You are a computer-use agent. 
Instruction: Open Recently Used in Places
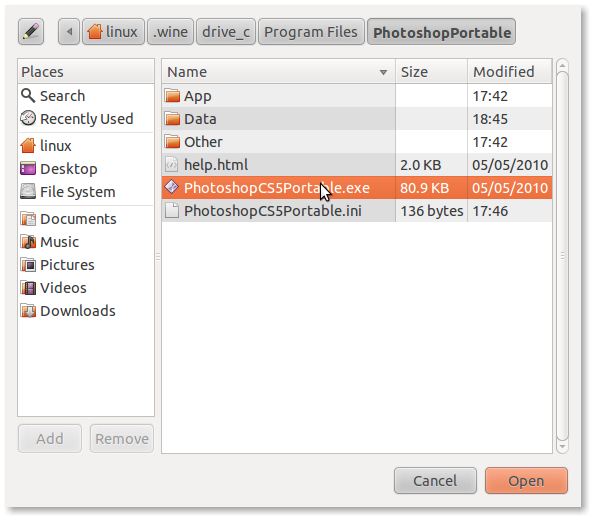tap(87, 119)
